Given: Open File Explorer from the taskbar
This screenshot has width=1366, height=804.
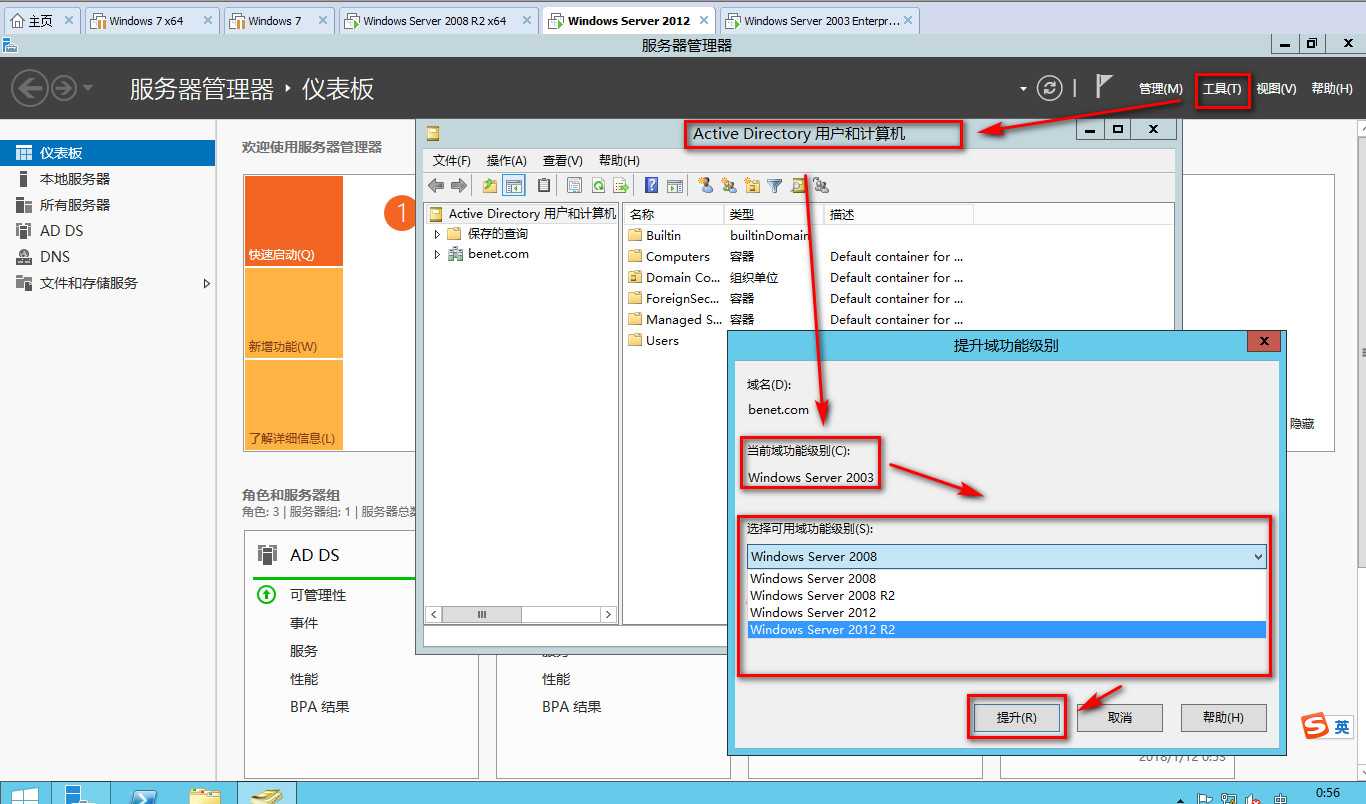Looking at the screenshot, I should pos(205,794).
